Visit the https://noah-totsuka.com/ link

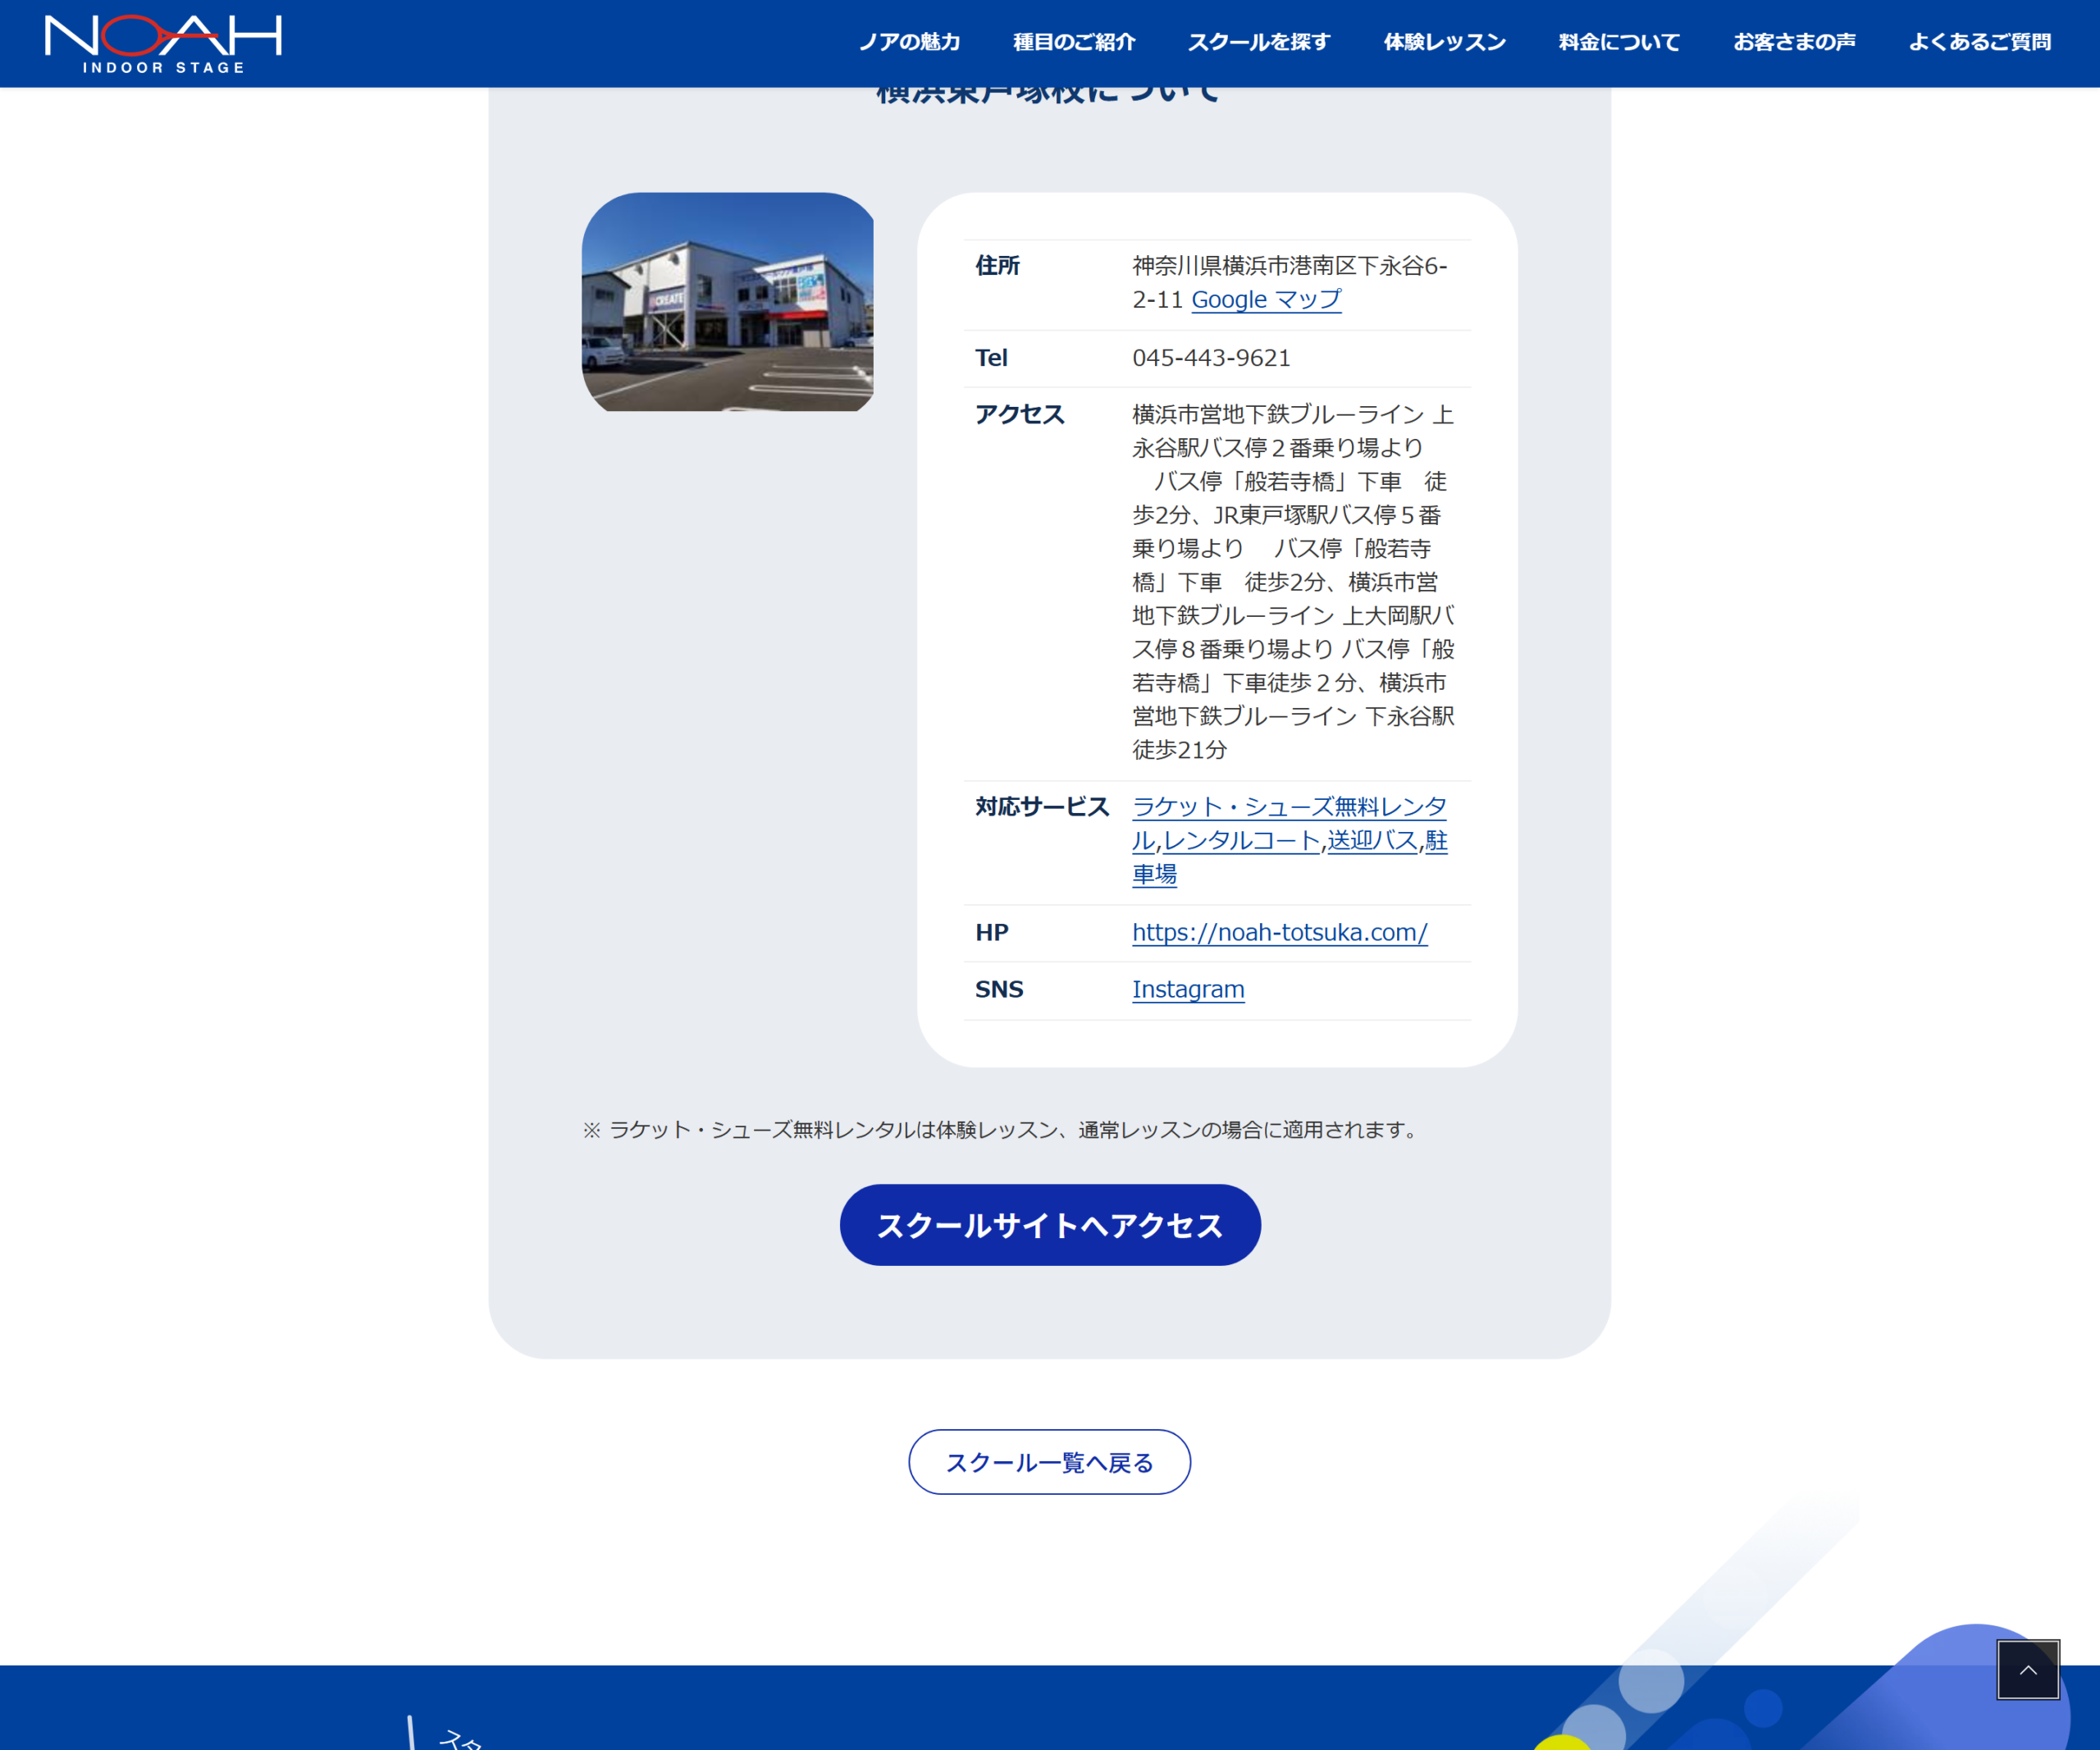[1279, 932]
